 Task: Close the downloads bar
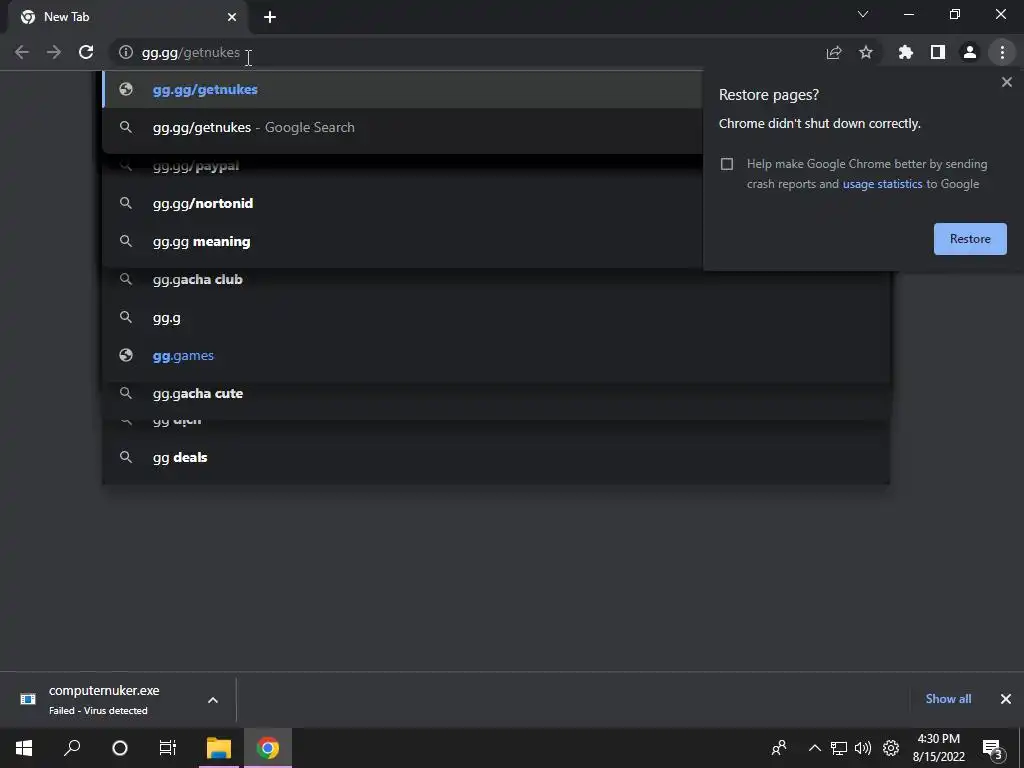1006,699
